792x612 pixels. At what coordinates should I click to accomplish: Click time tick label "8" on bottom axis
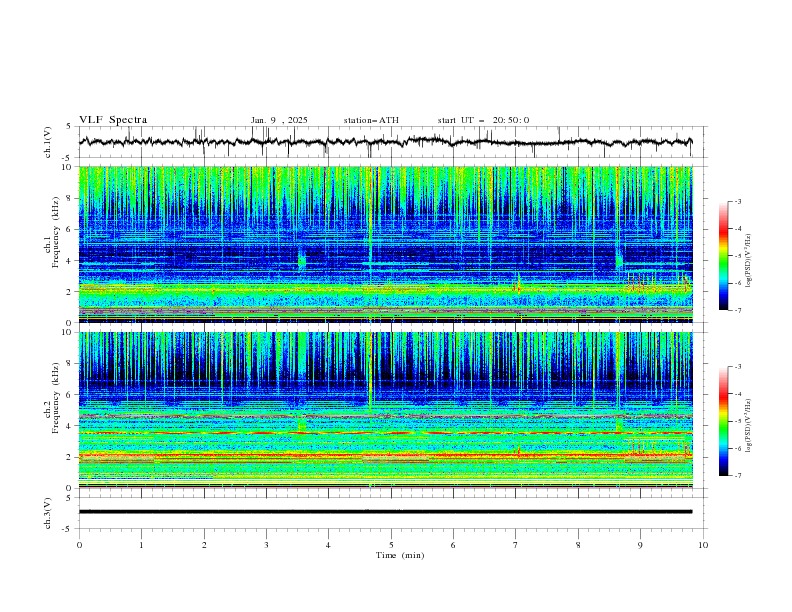(578, 545)
